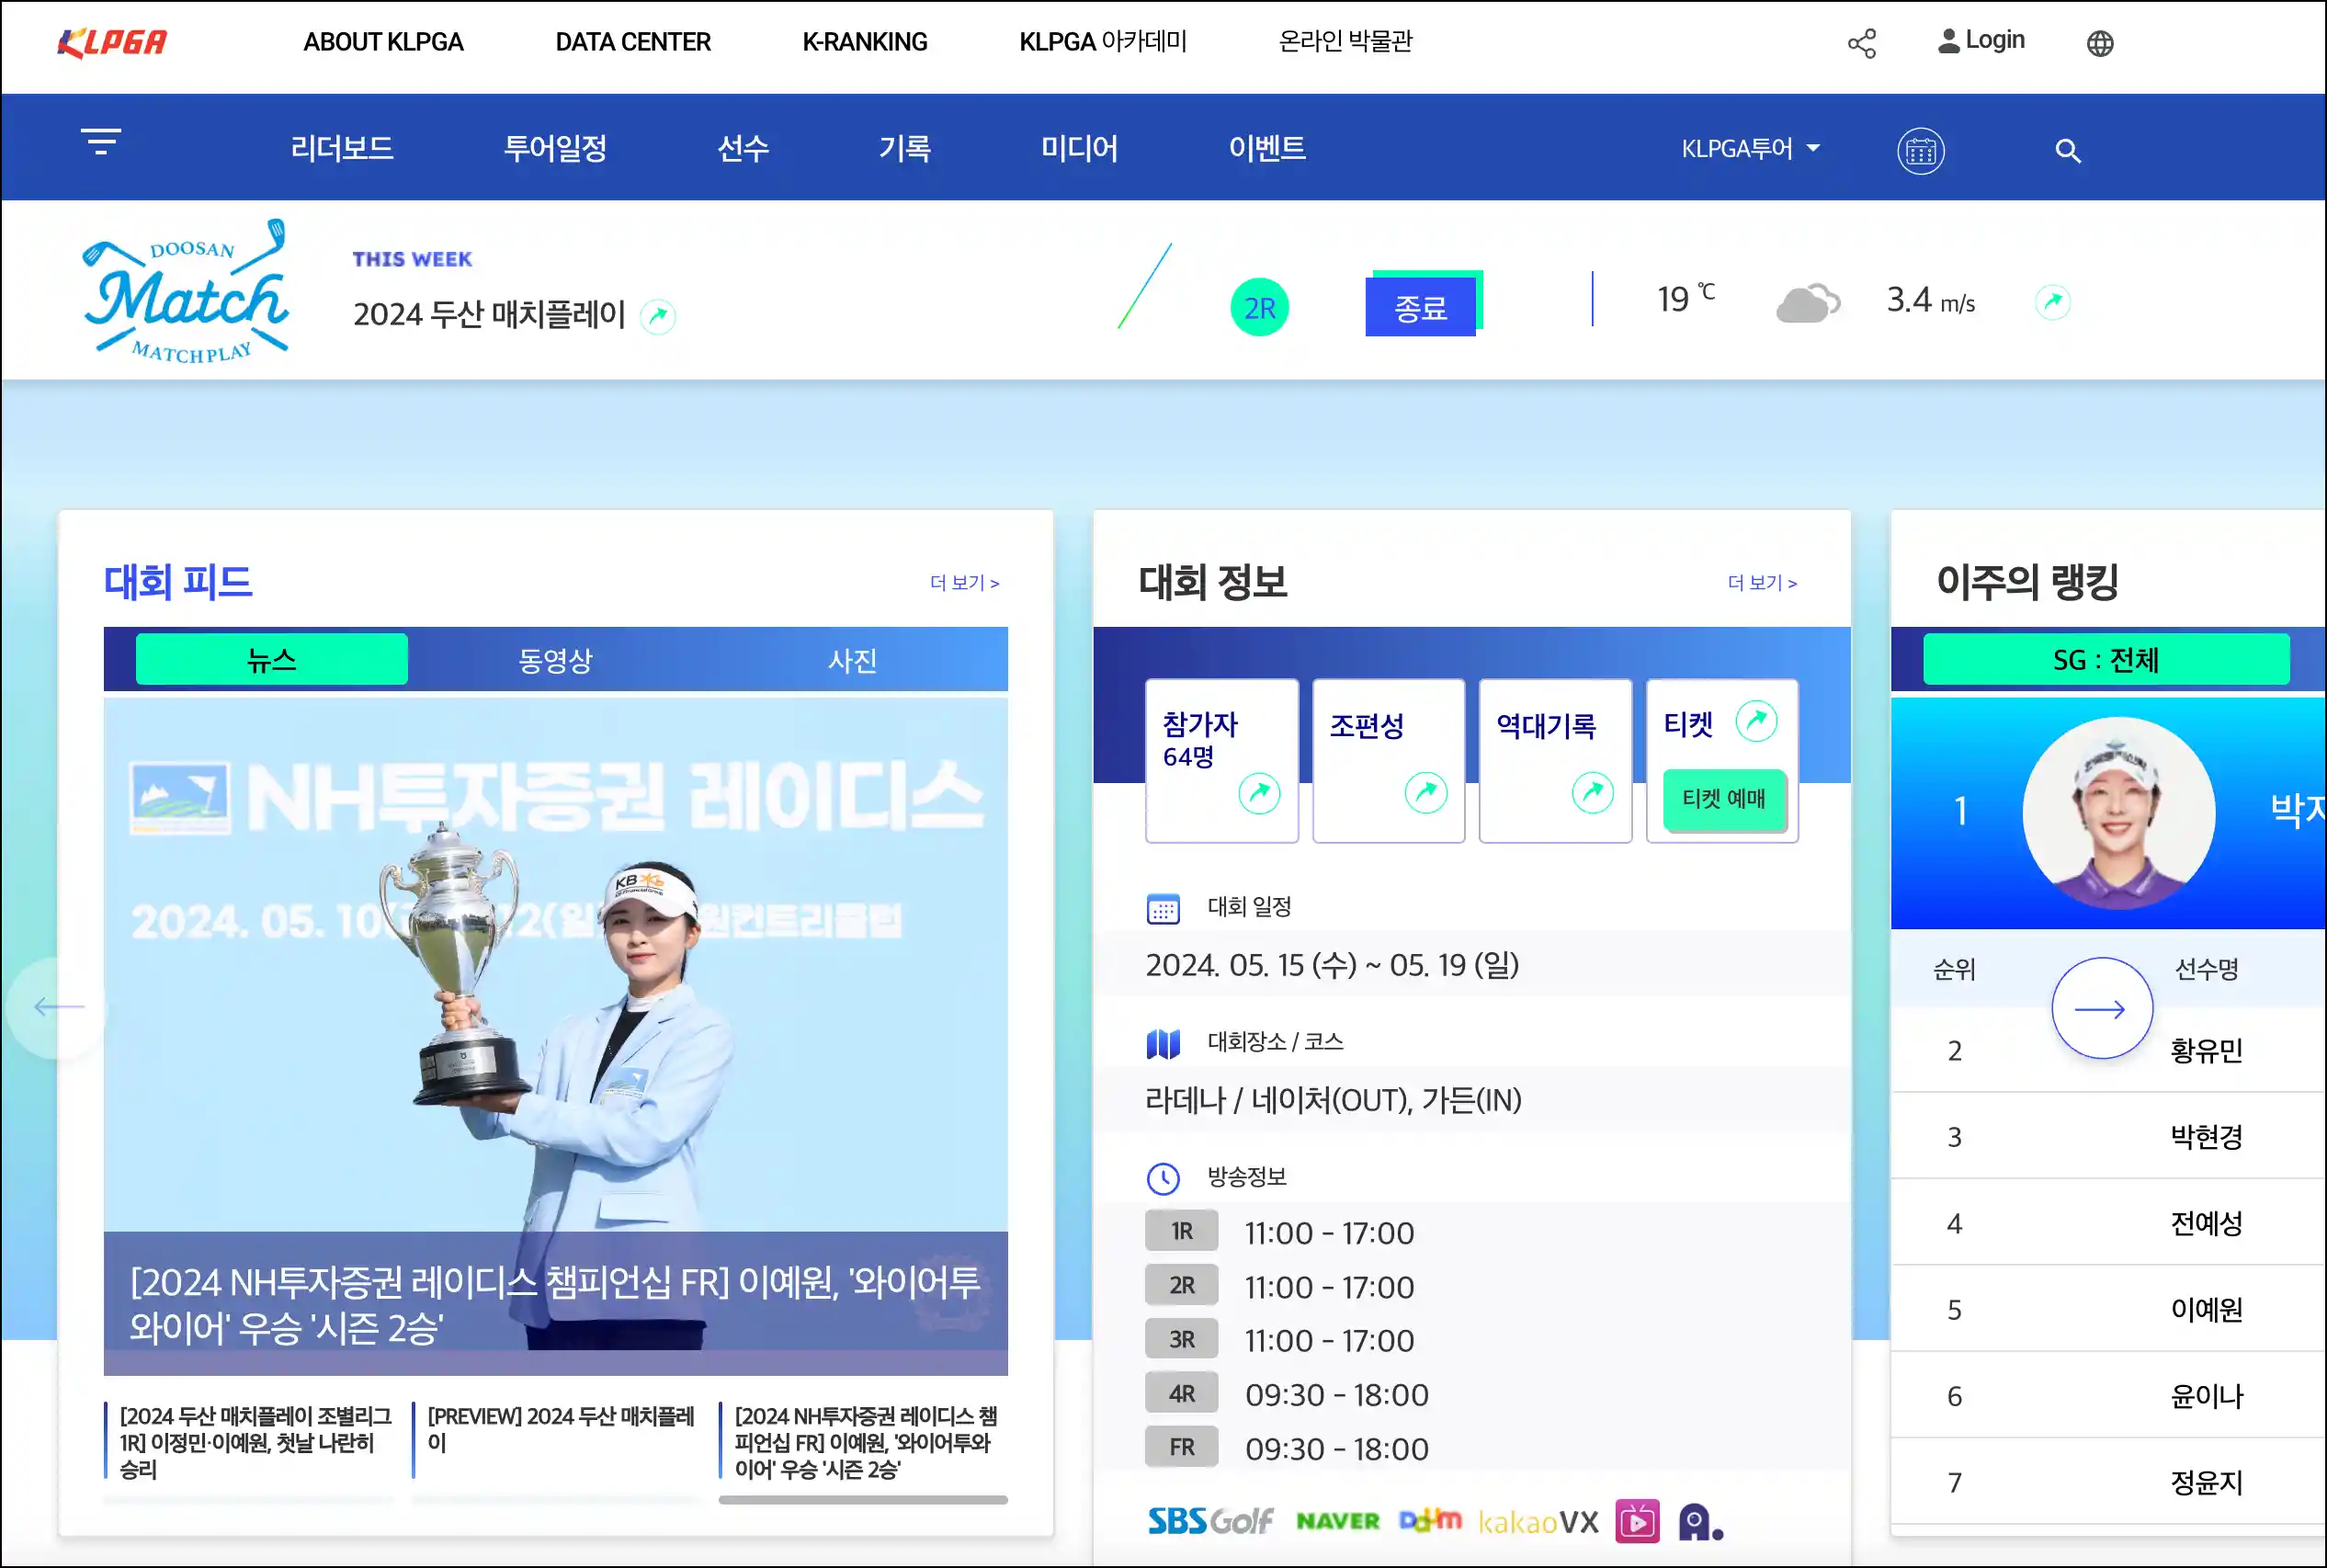Viewport: 2327px width, 1568px height.
Task: Open the 리더보드 menu
Action: (x=342, y=148)
